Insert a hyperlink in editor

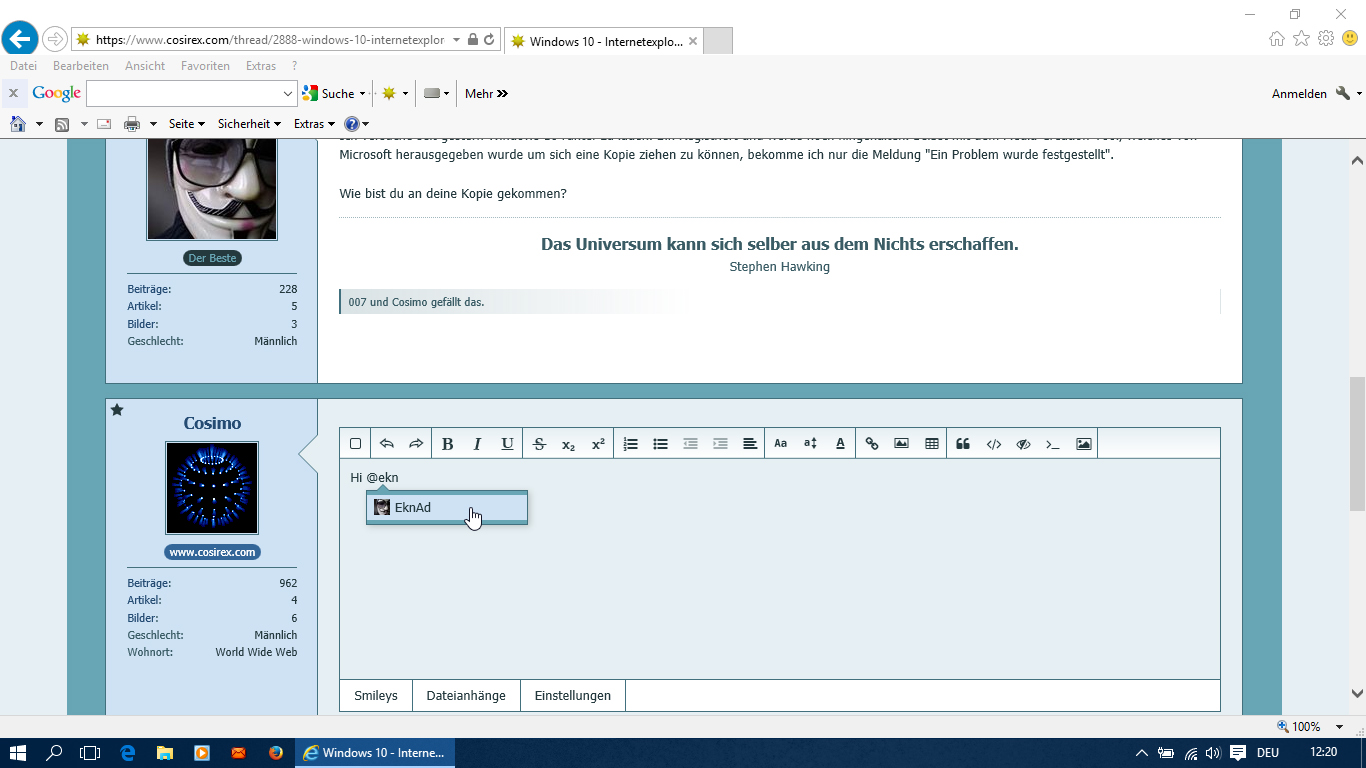(x=872, y=444)
